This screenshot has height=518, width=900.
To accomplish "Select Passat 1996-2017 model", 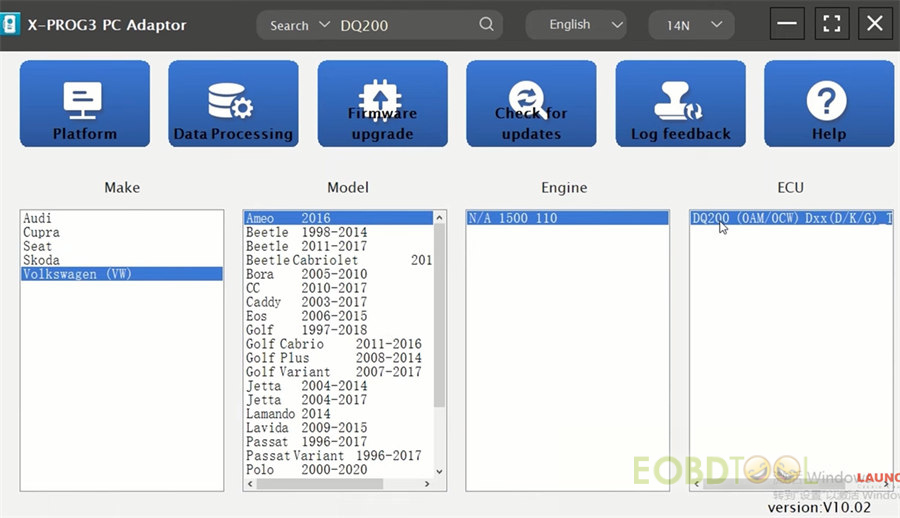I will 338,442.
